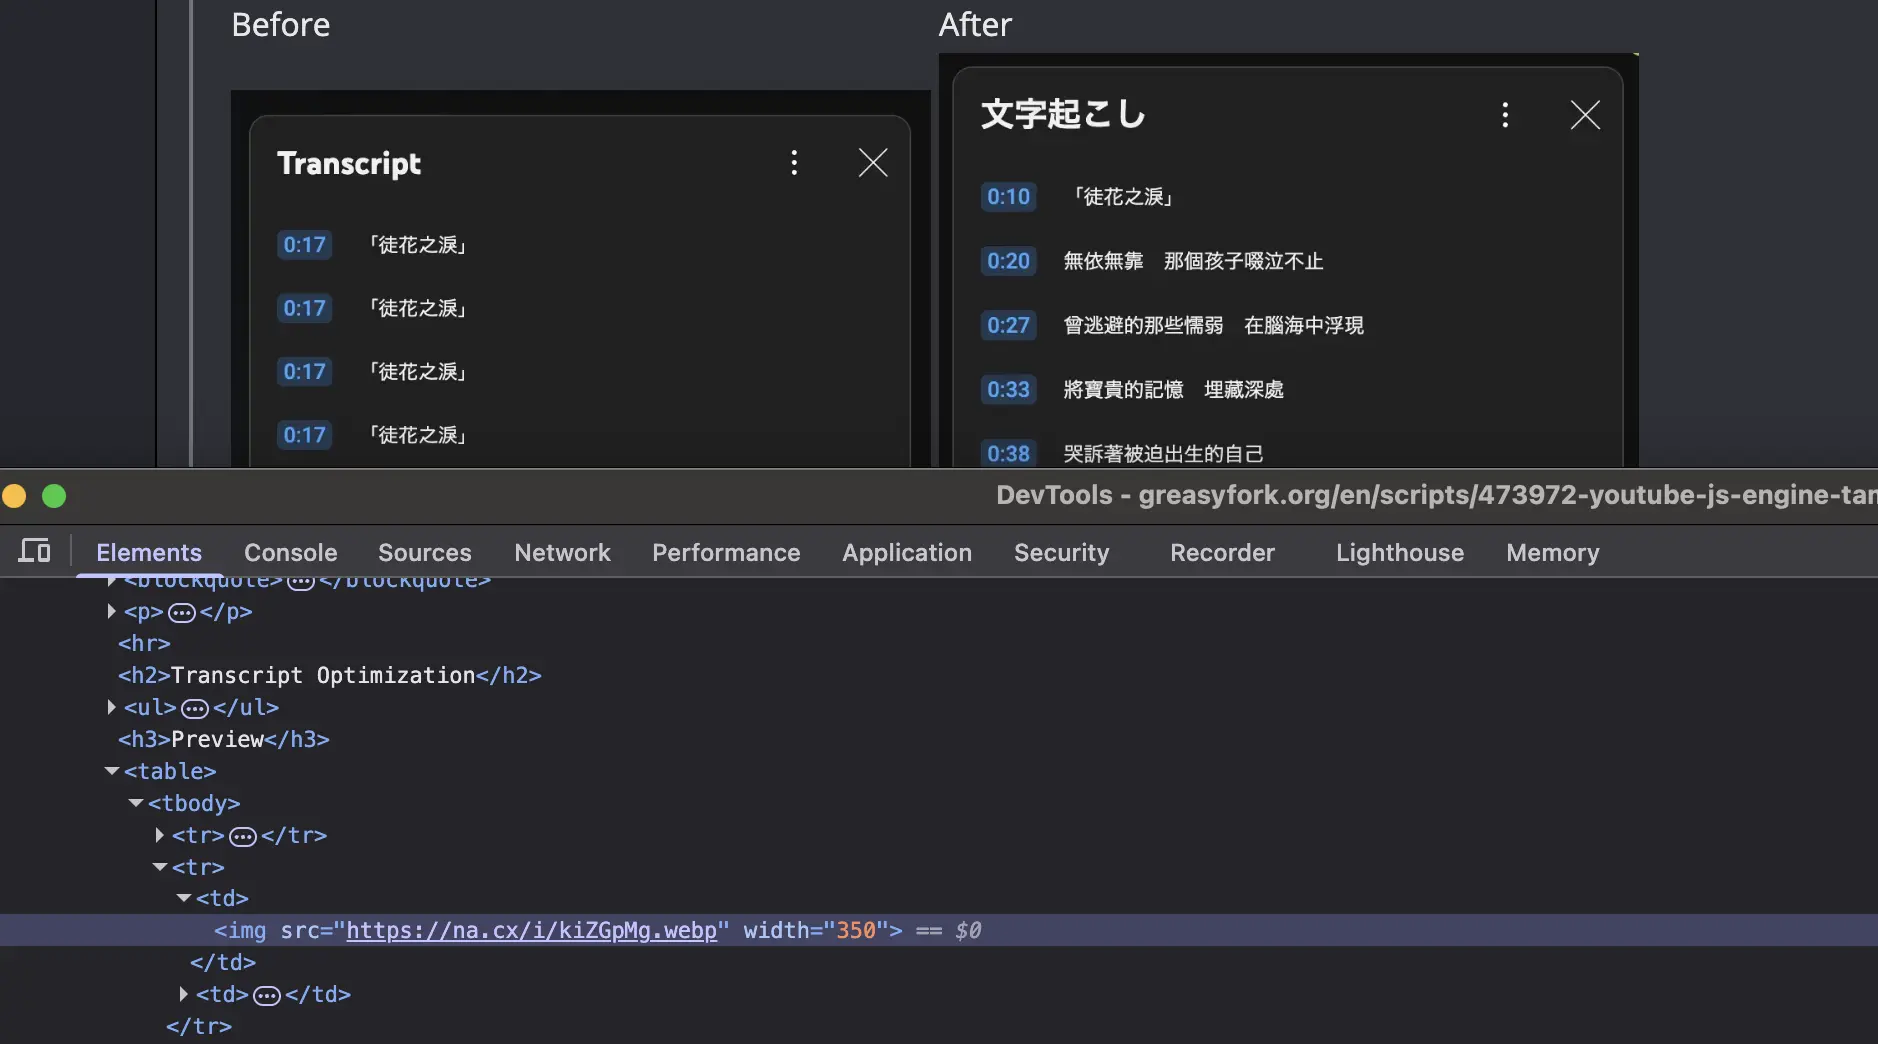The height and width of the screenshot is (1044, 1878).
Task: Collapse the tbody element node
Action: pyautogui.click(x=135, y=803)
